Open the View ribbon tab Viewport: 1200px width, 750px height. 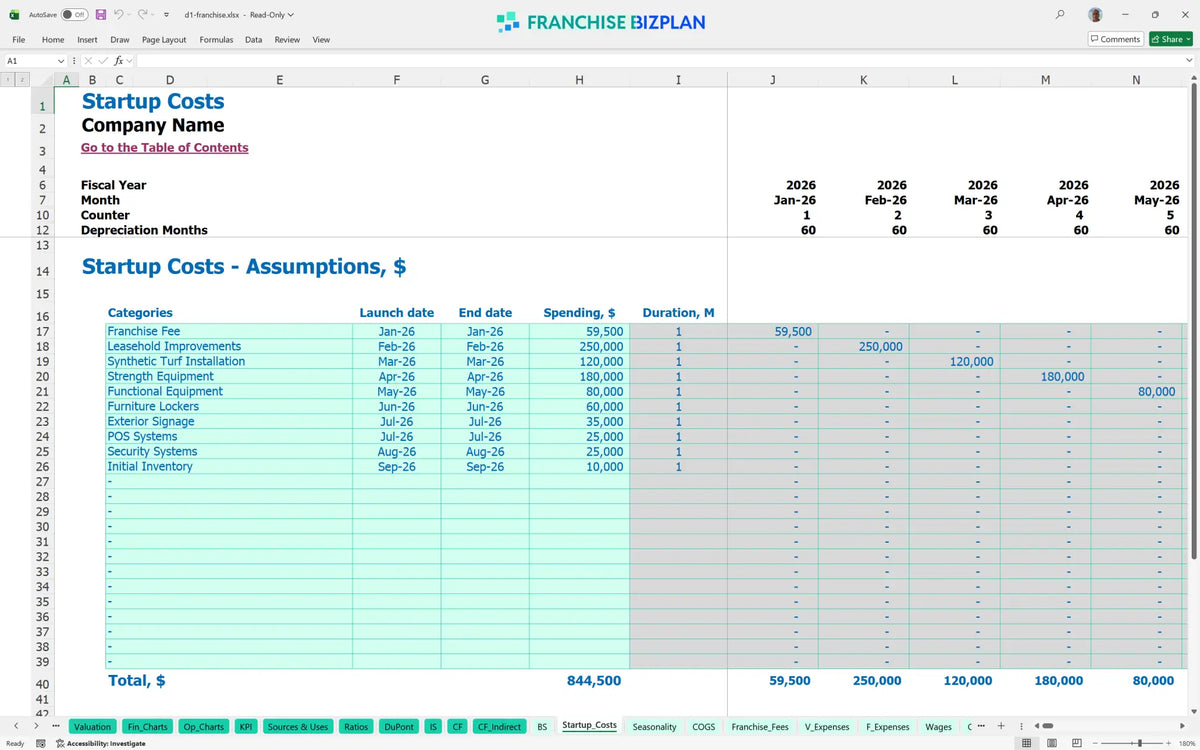click(321, 39)
